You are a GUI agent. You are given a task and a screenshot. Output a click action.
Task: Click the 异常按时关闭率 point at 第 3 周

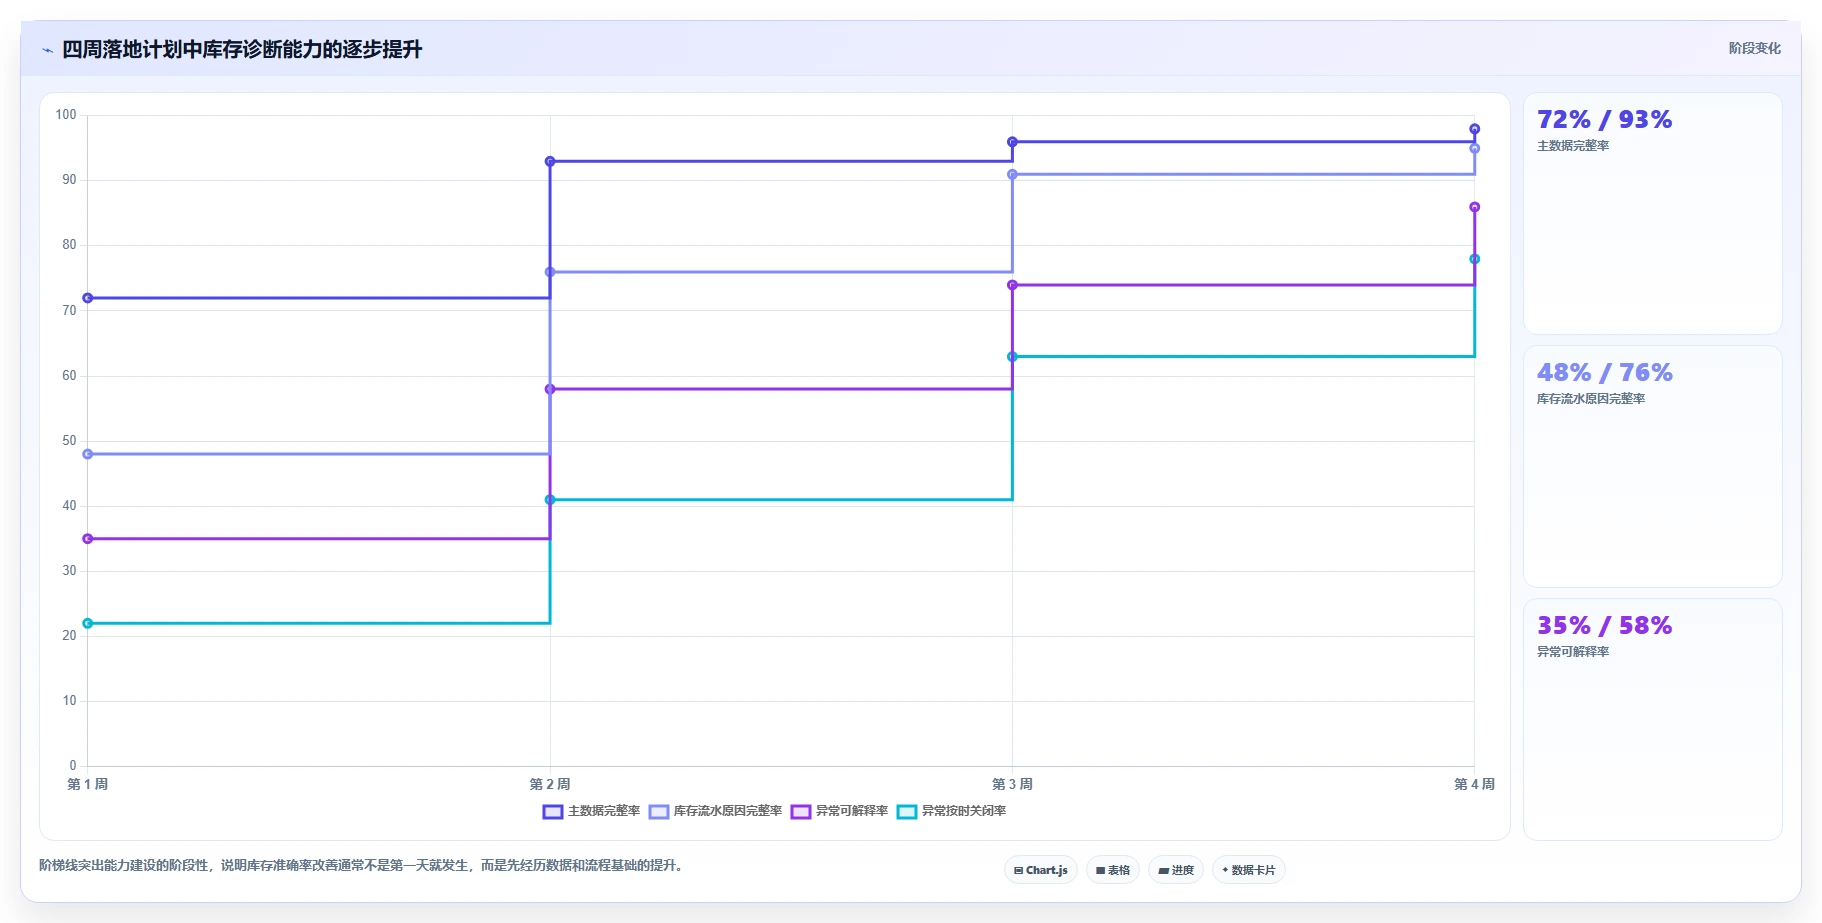point(1012,357)
